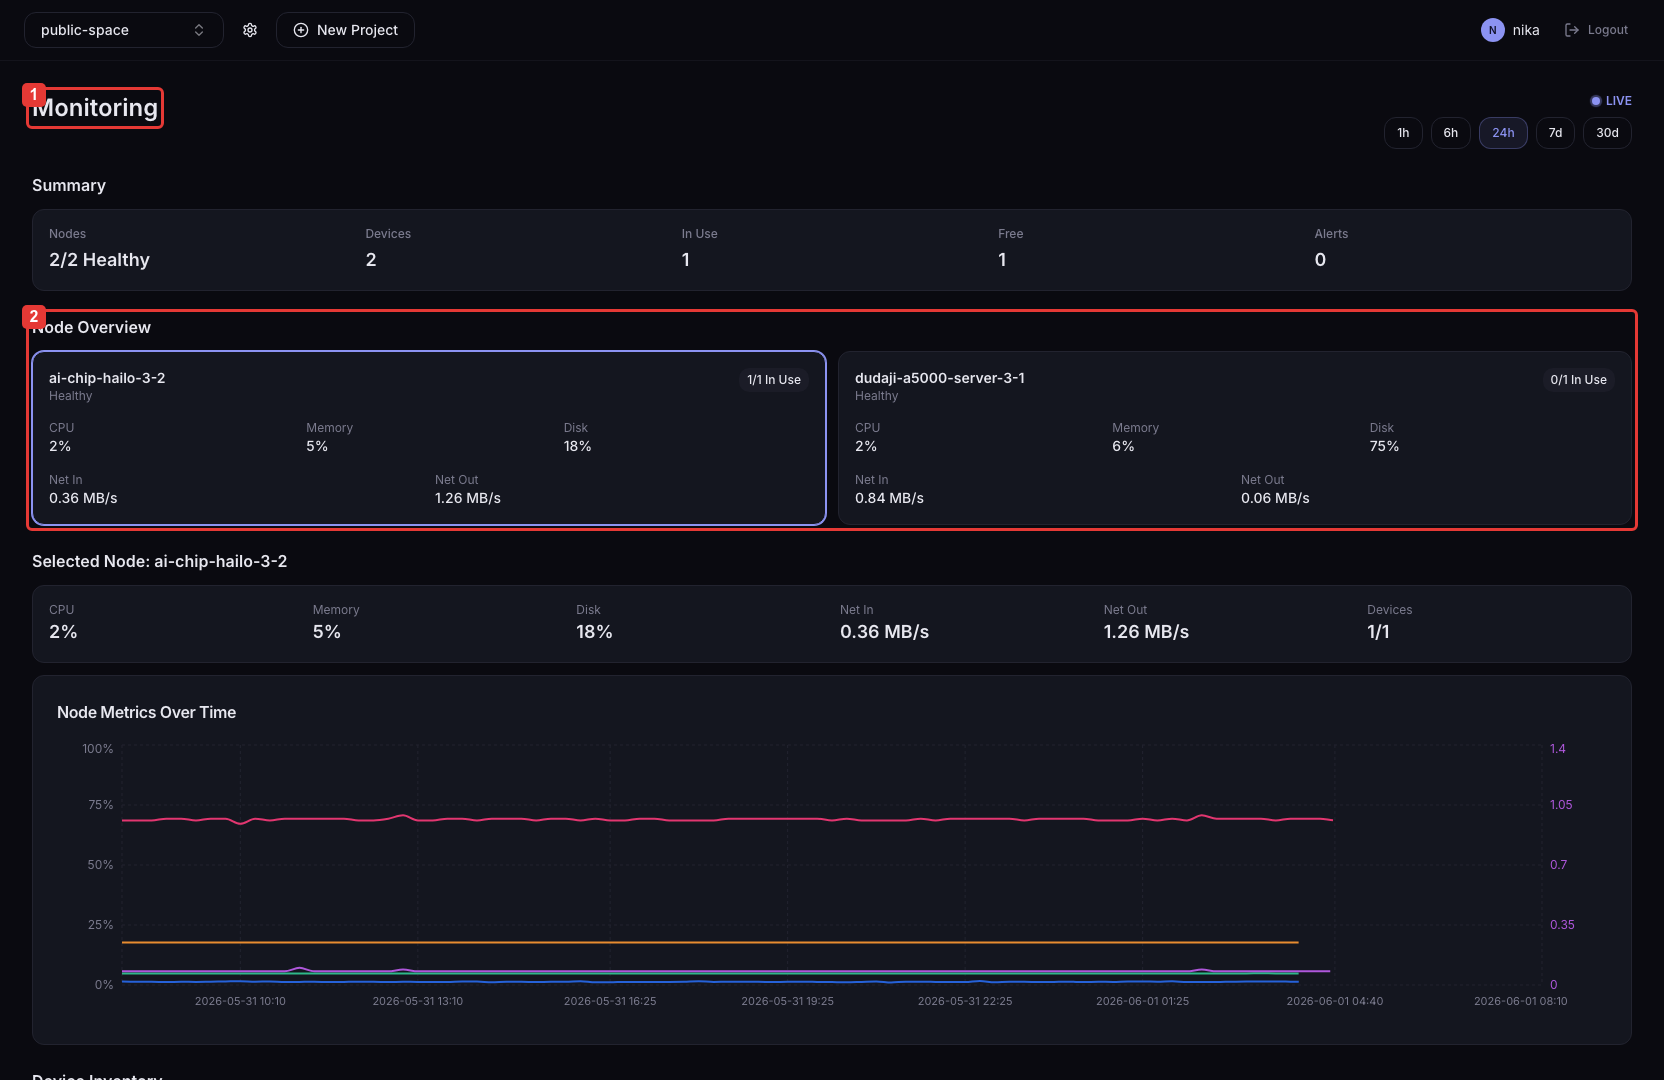This screenshot has height=1080, width=1664.
Task: Select the dudaji-a5000-server-3-1 node card
Action: tap(1234, 438)
